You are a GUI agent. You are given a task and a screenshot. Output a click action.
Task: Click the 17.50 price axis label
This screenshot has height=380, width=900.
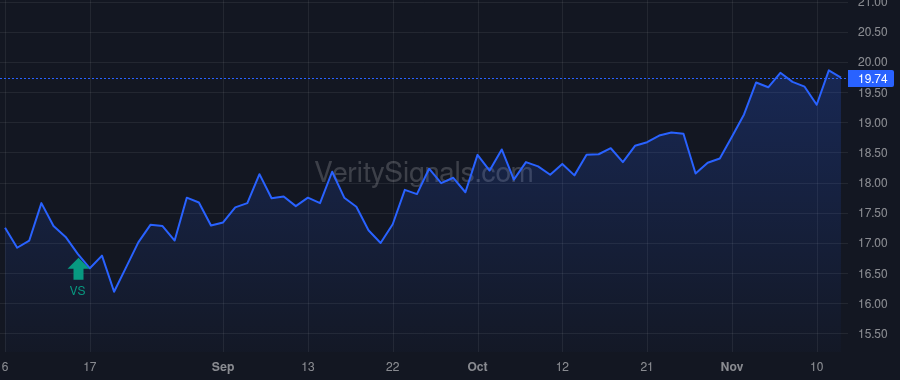tap(872, 213)
